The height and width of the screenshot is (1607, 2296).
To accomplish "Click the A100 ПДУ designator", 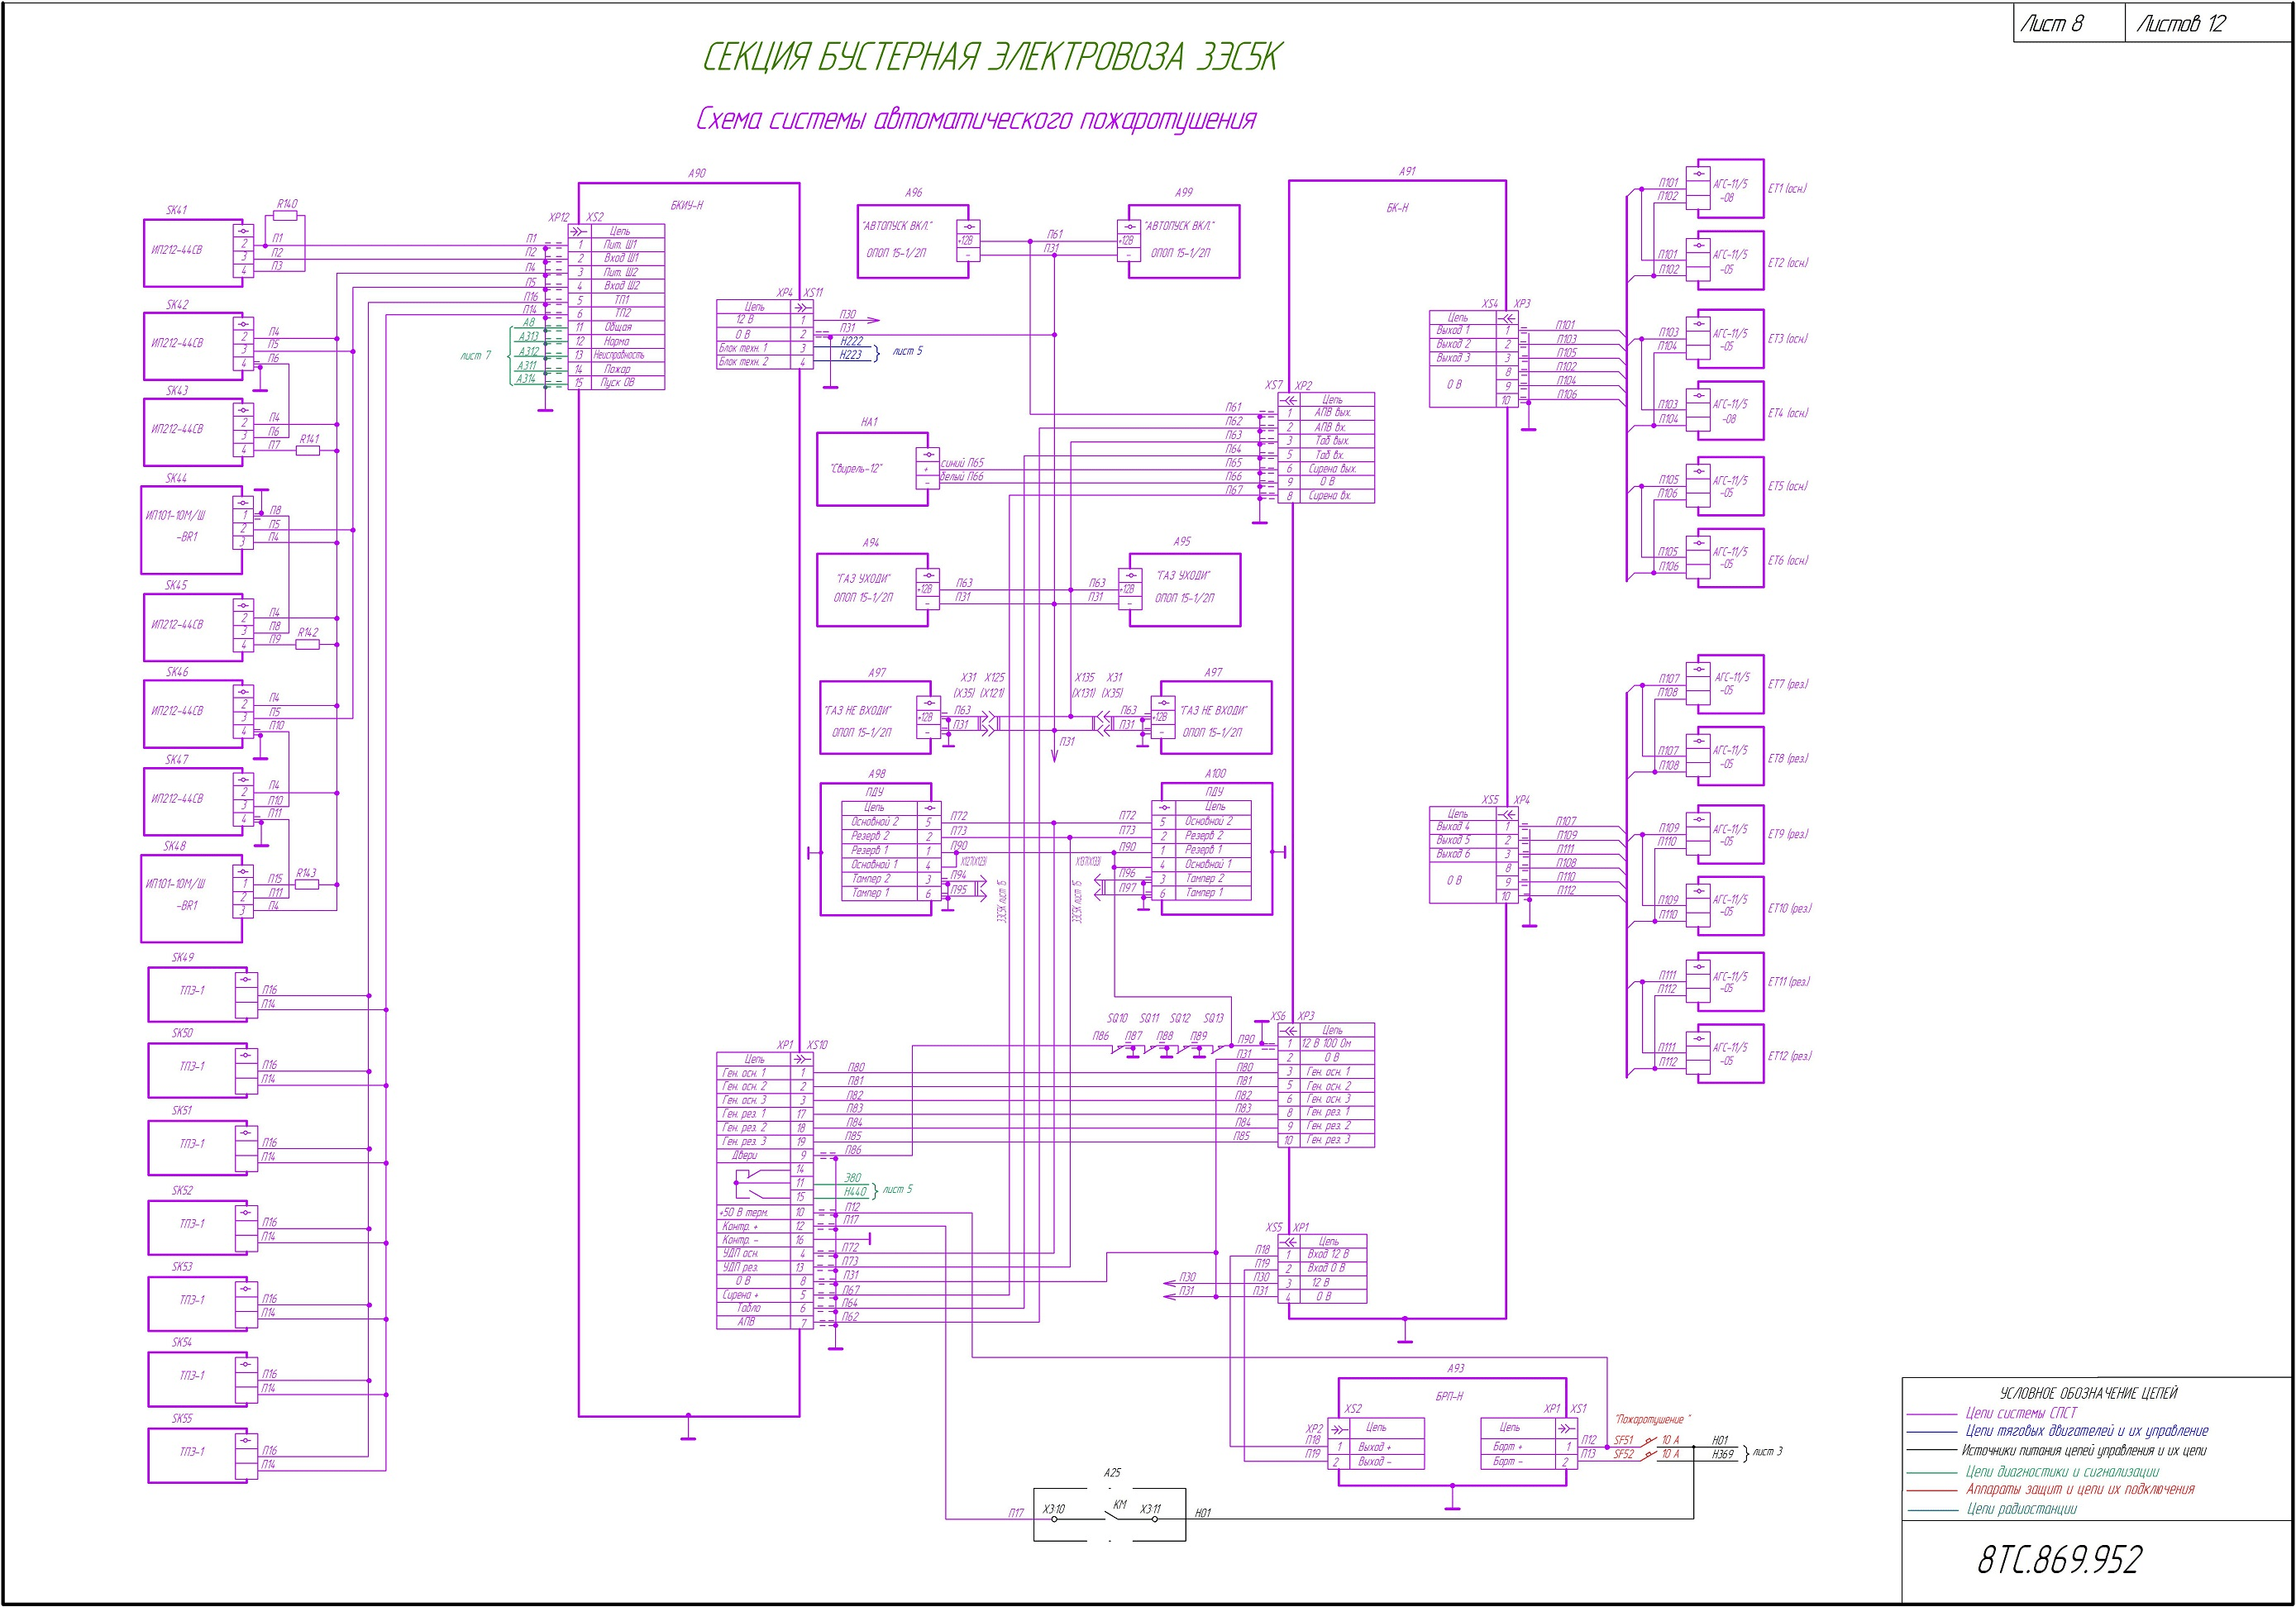I will click(x=1215, y=773).
